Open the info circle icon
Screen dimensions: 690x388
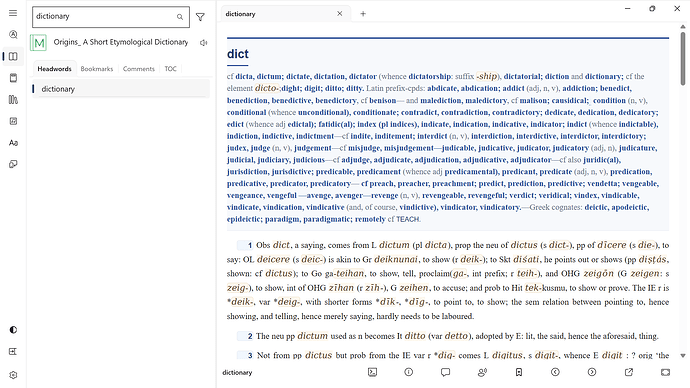(x=409, y=372)
